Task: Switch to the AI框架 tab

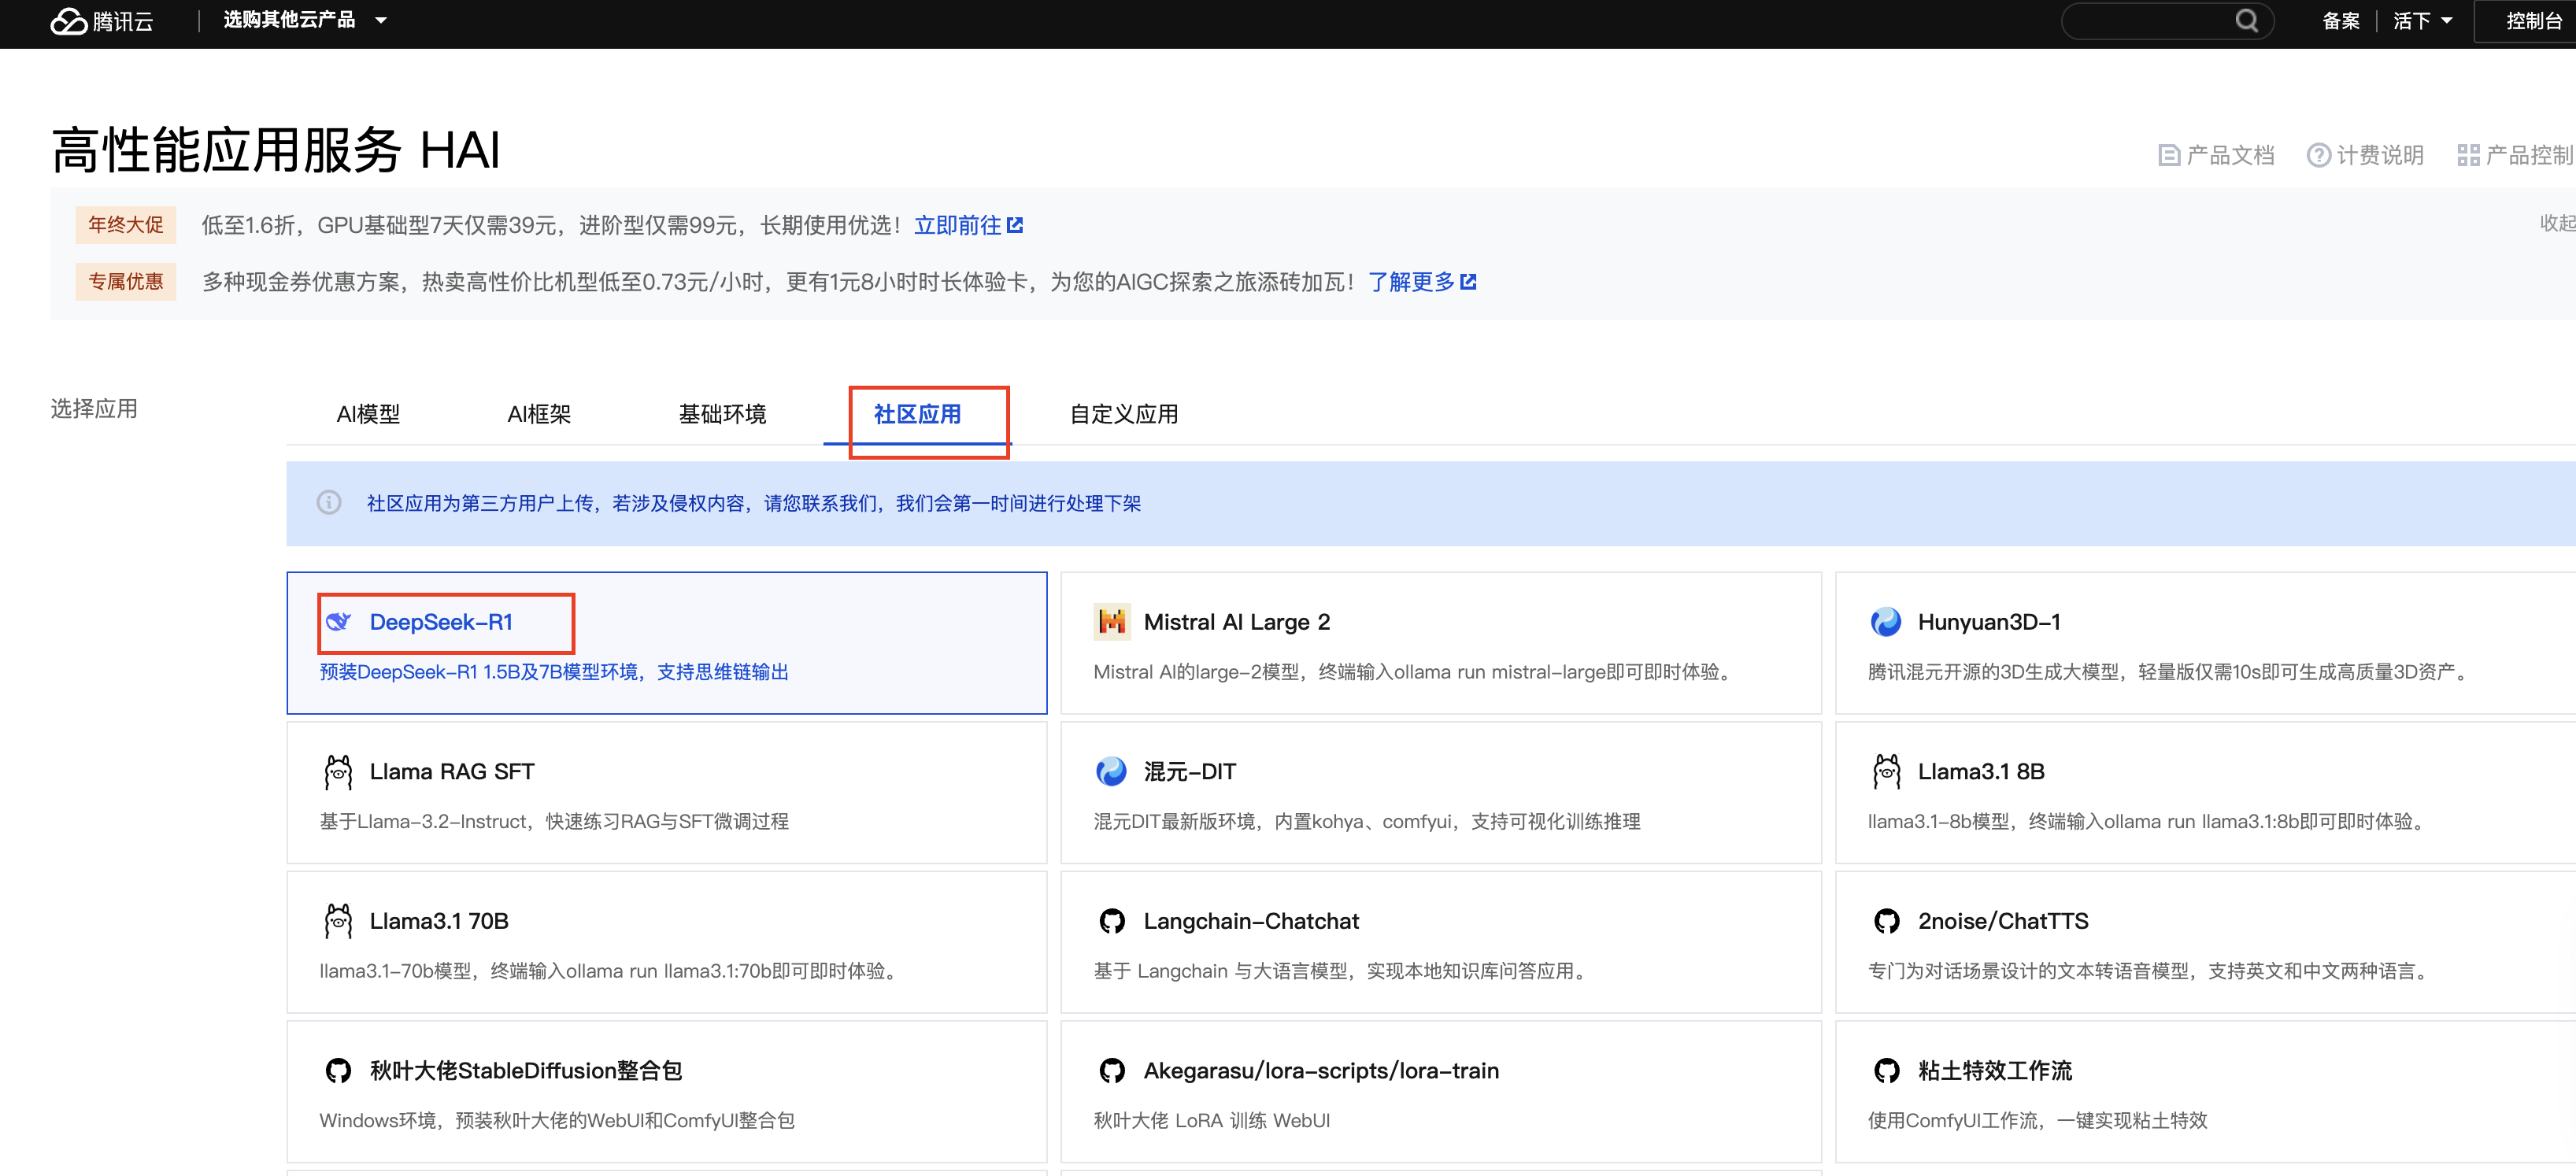Action: 539,414
